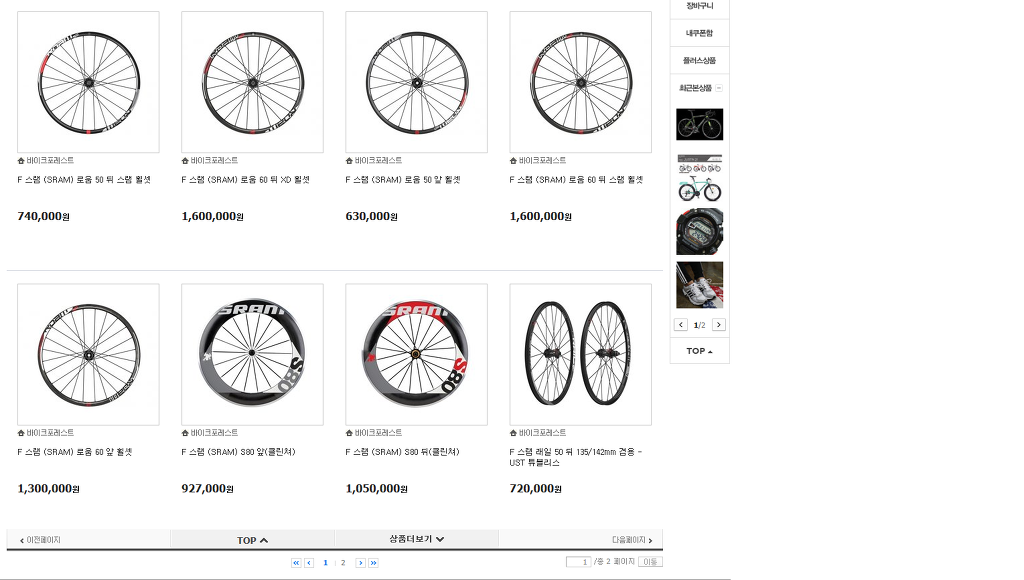The image size is (1024, 580).
Task: Select page 1 in pagination
Action: [x=325, y=562]
